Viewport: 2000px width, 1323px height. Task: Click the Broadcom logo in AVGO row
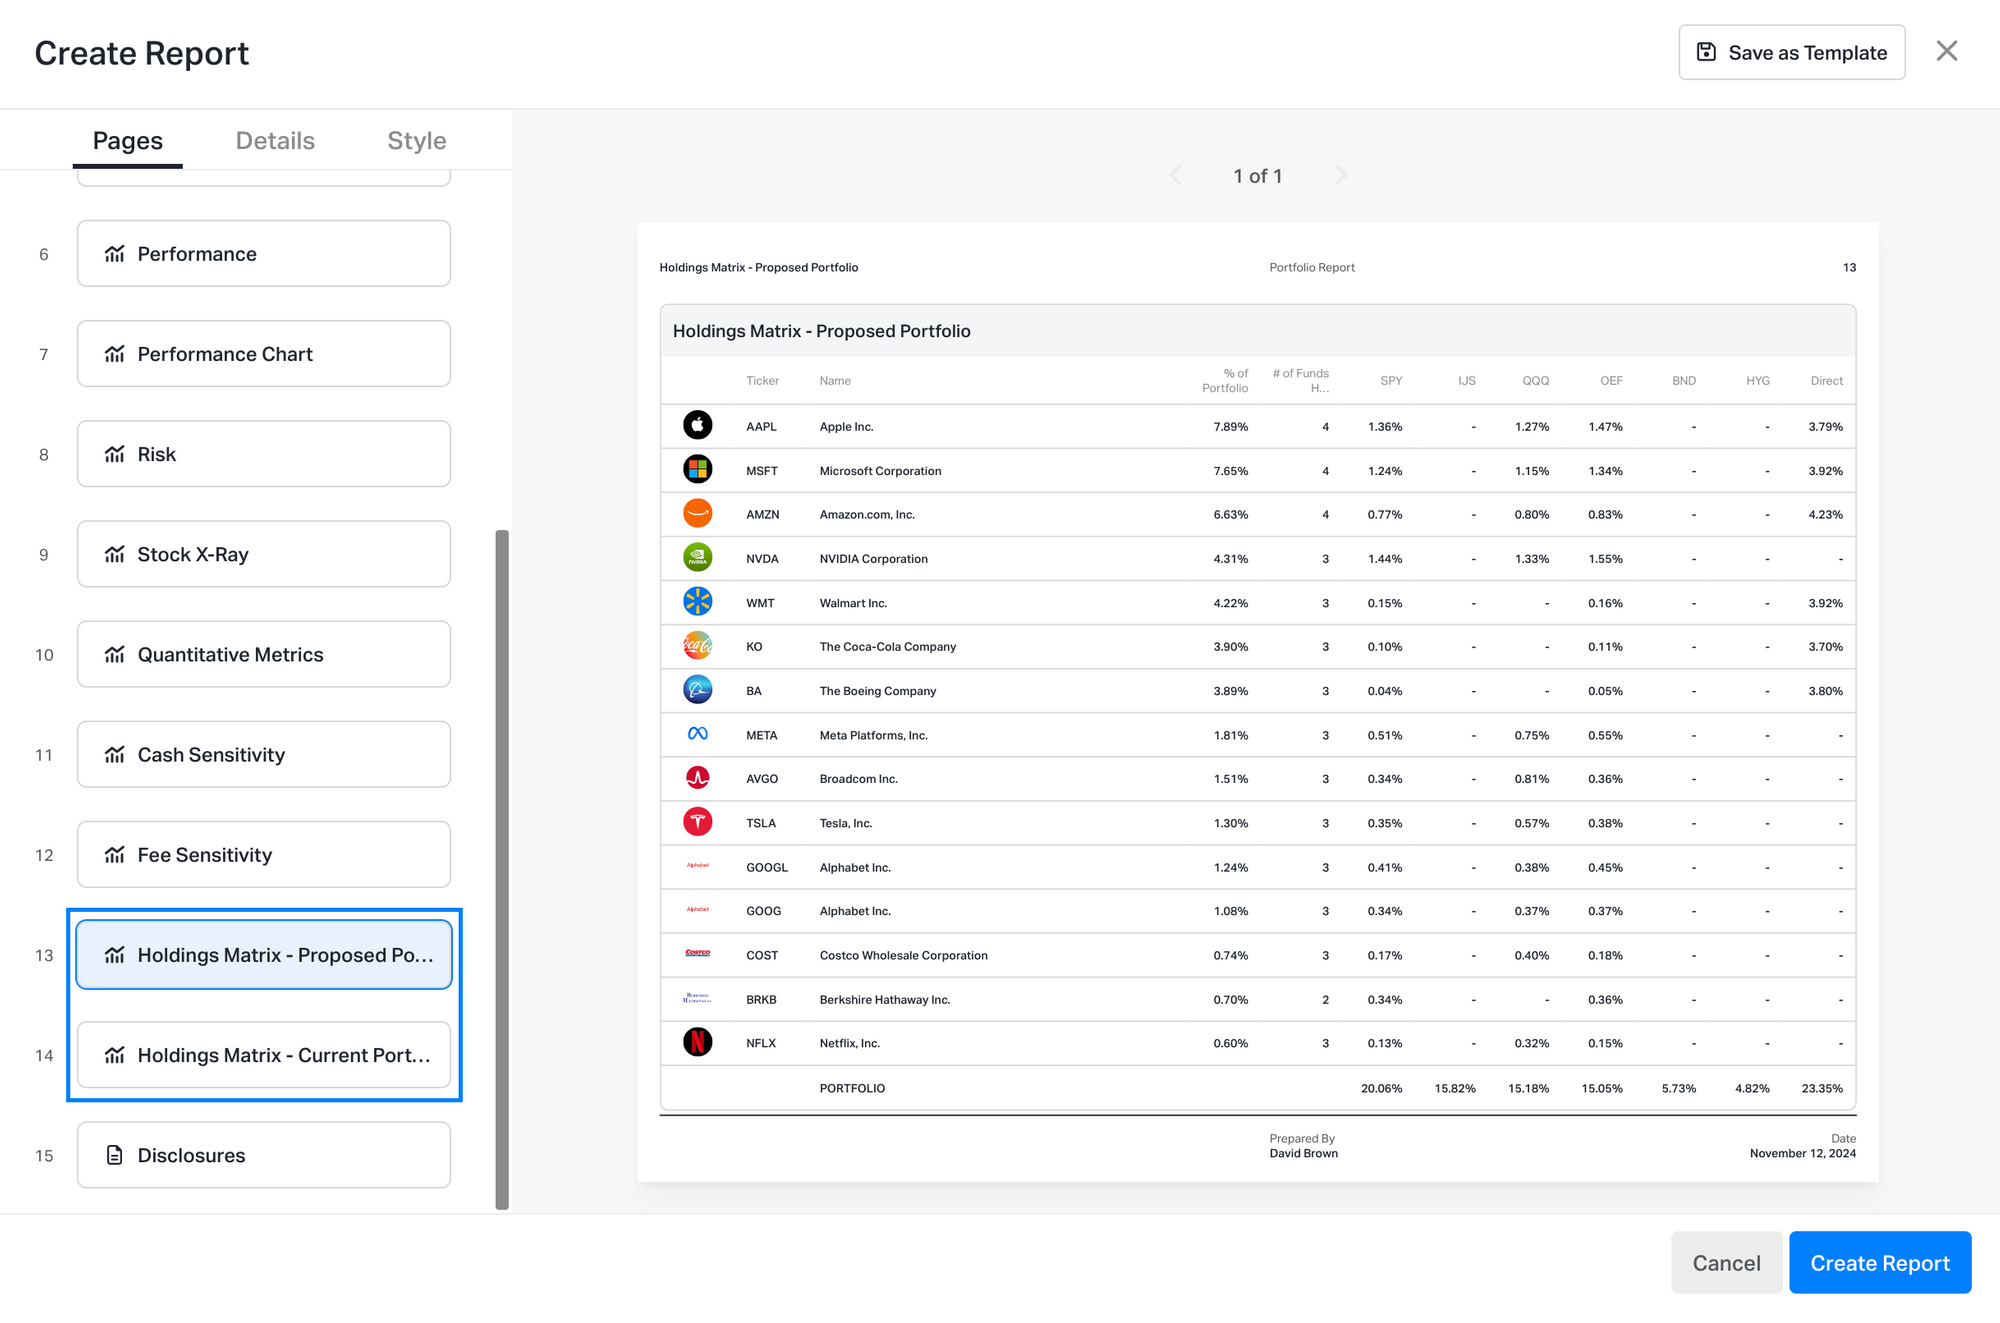698,777
